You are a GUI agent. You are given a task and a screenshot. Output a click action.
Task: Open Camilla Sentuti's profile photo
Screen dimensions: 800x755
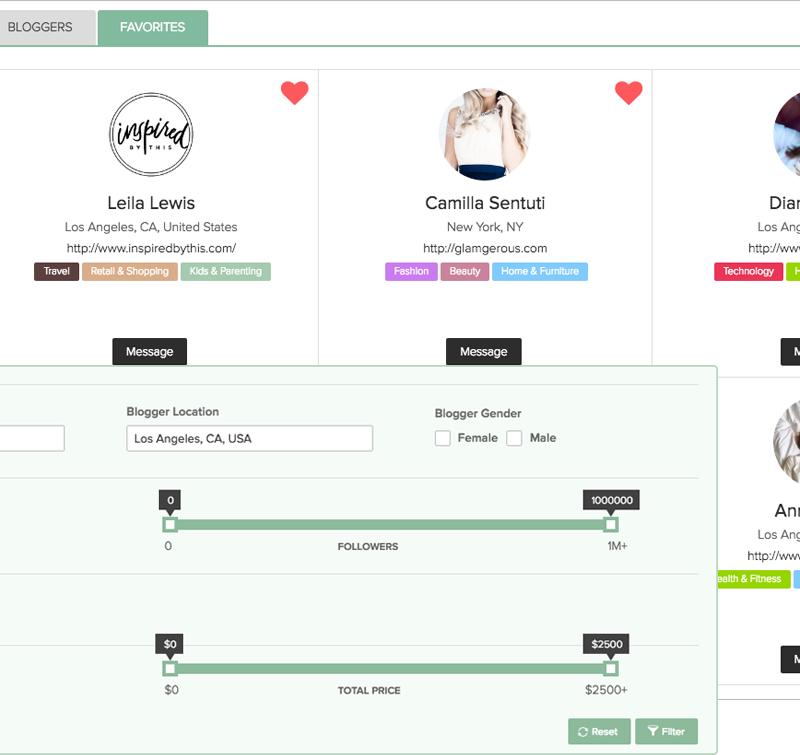(485, 134)
